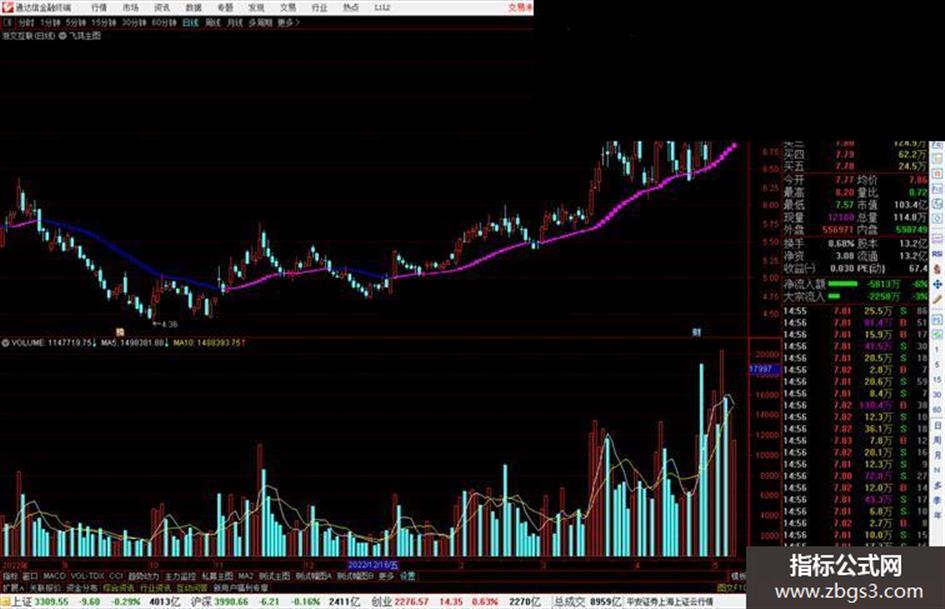The width and height of the screenshot is (945, 609).
Task: Select the 日线 period tab in top bar
Action: point(190,22)
